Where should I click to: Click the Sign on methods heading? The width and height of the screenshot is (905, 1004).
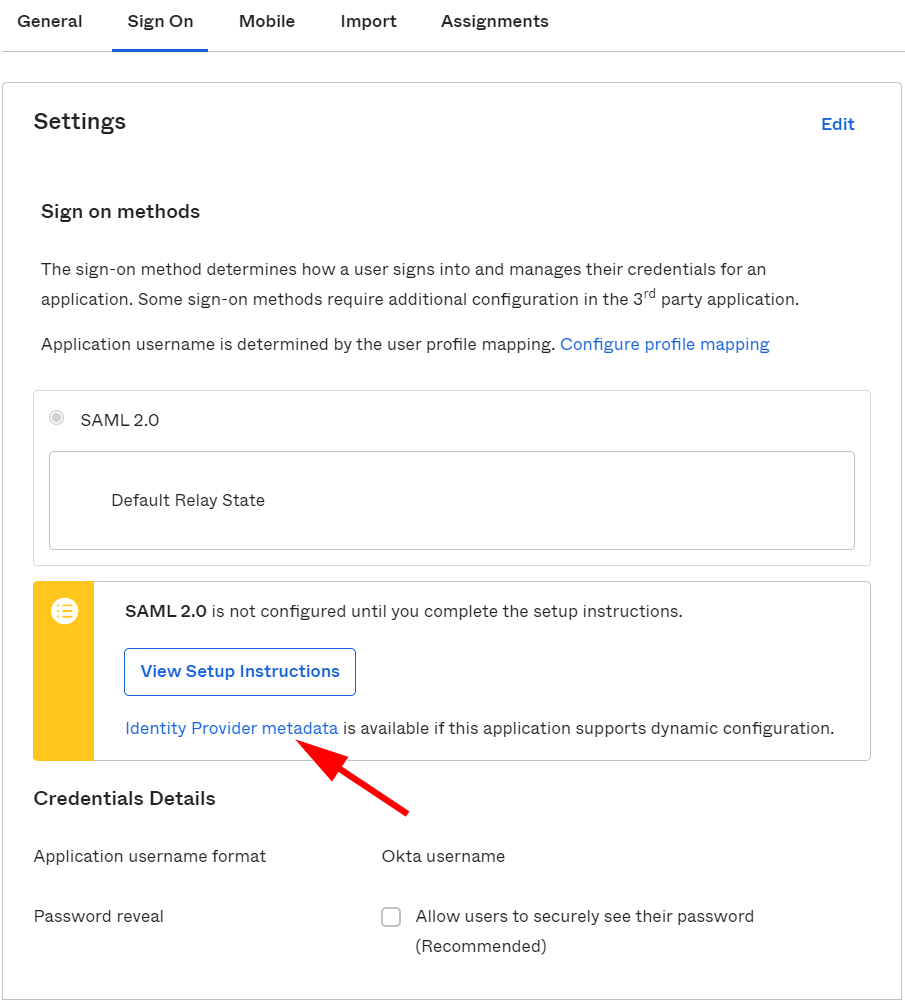tap(120, 212)
